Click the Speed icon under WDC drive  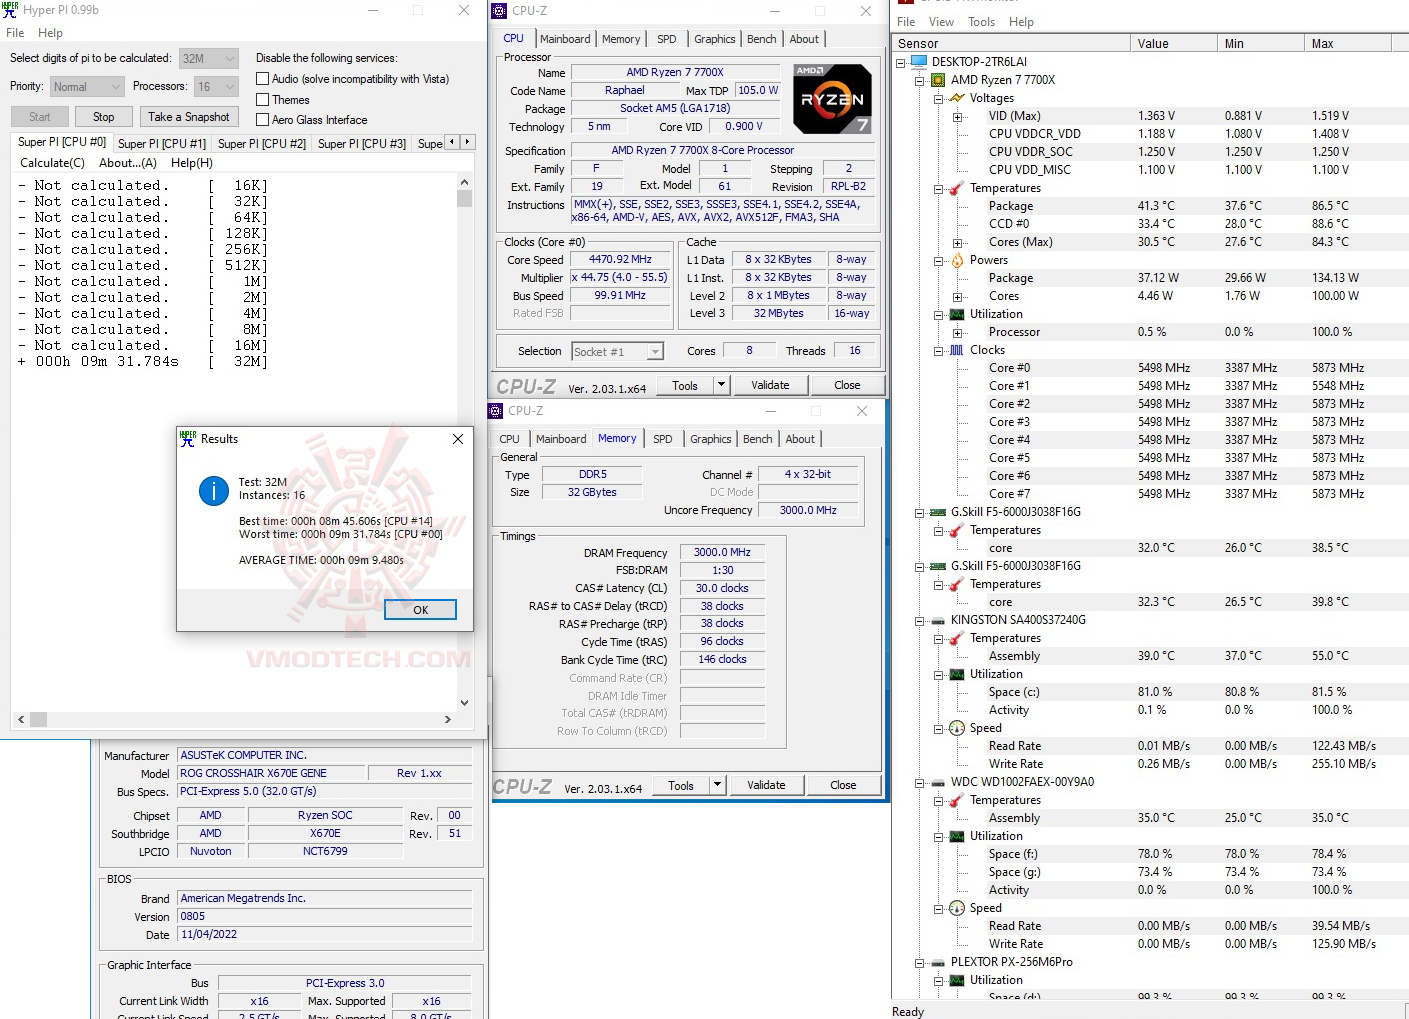(x=958, y=908)
